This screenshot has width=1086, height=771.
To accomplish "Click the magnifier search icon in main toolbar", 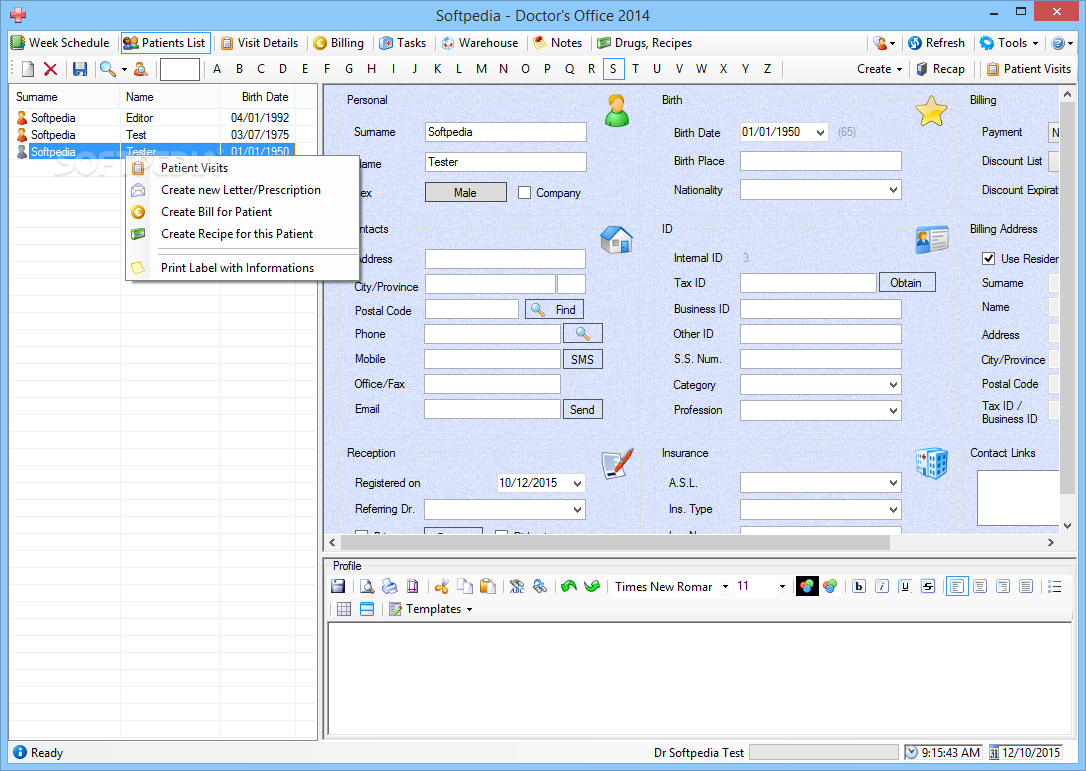I will [x=107, y=69].
